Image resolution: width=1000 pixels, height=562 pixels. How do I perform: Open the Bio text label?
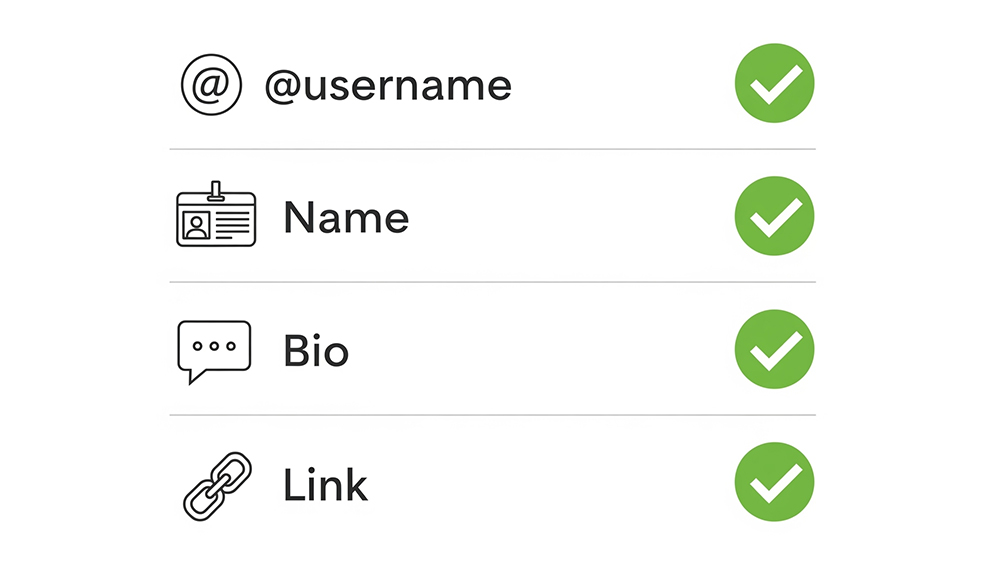316,351
